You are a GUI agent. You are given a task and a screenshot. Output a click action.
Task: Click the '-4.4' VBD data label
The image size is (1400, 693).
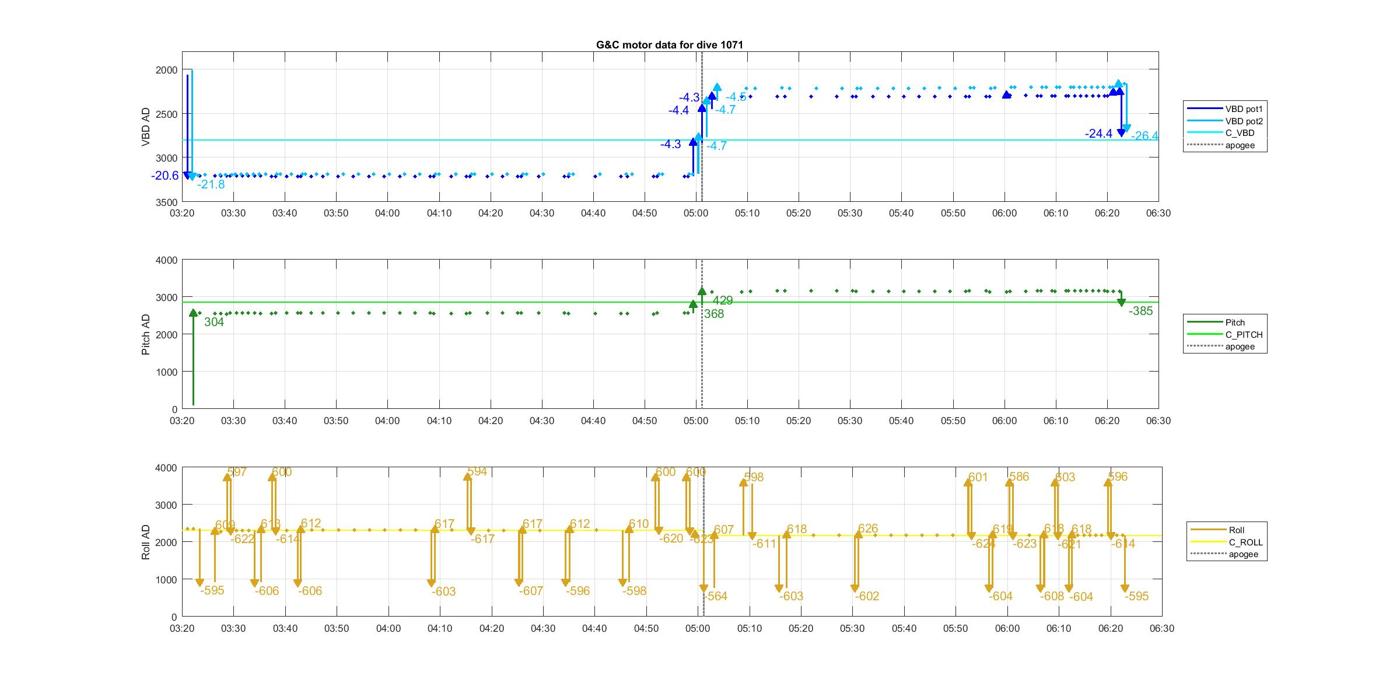679,111
